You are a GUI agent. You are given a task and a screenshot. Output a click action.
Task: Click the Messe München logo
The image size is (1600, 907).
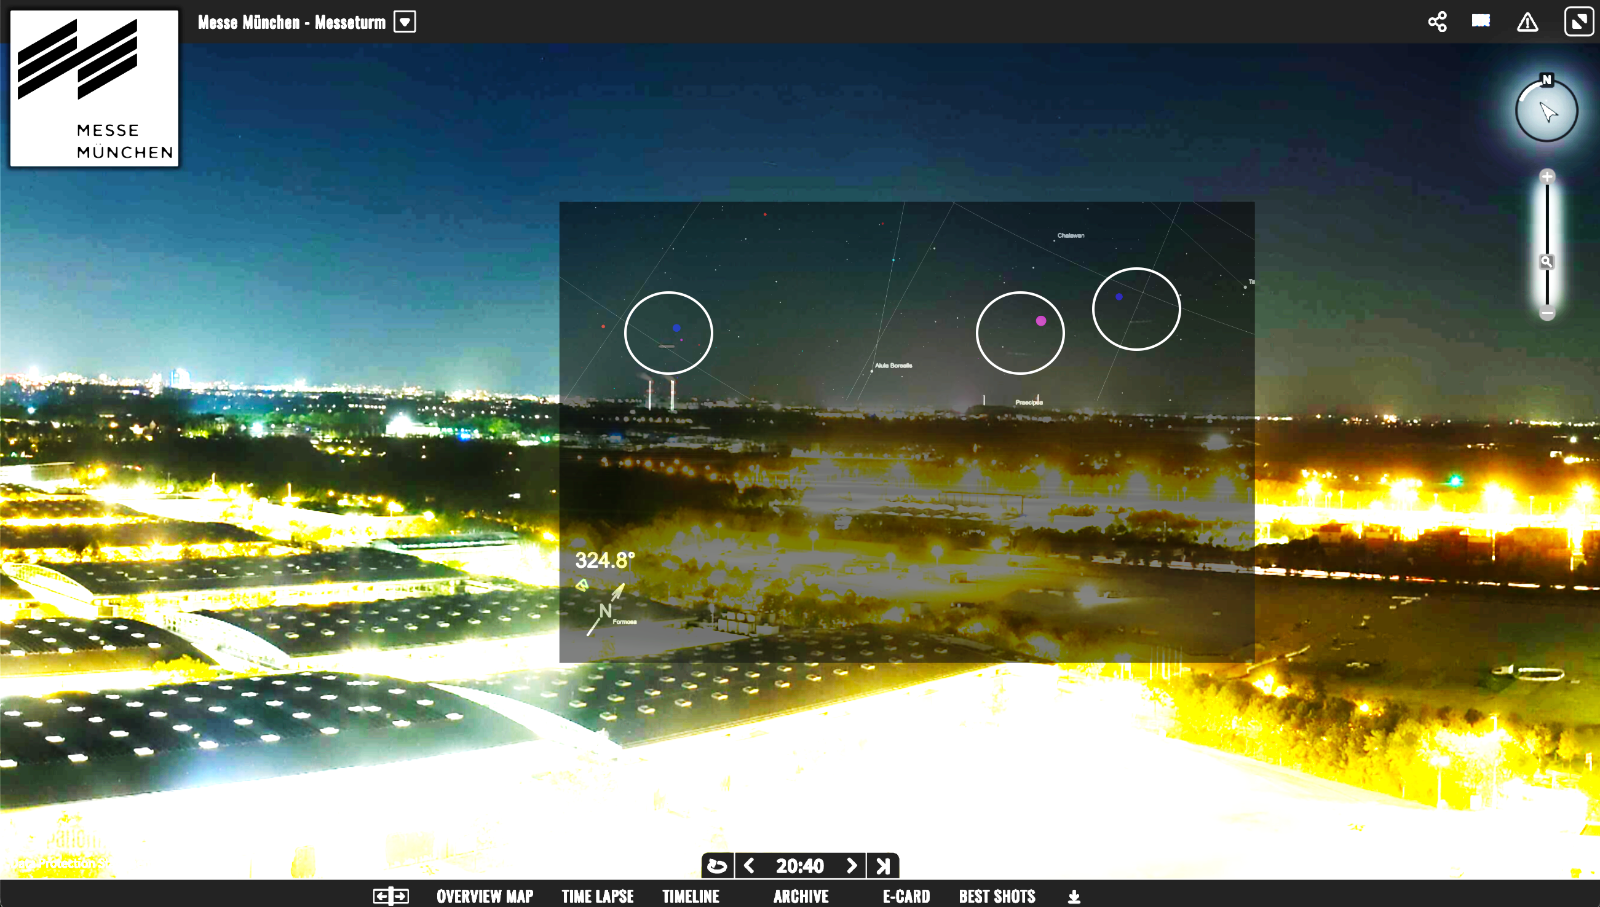pos(95,88)
